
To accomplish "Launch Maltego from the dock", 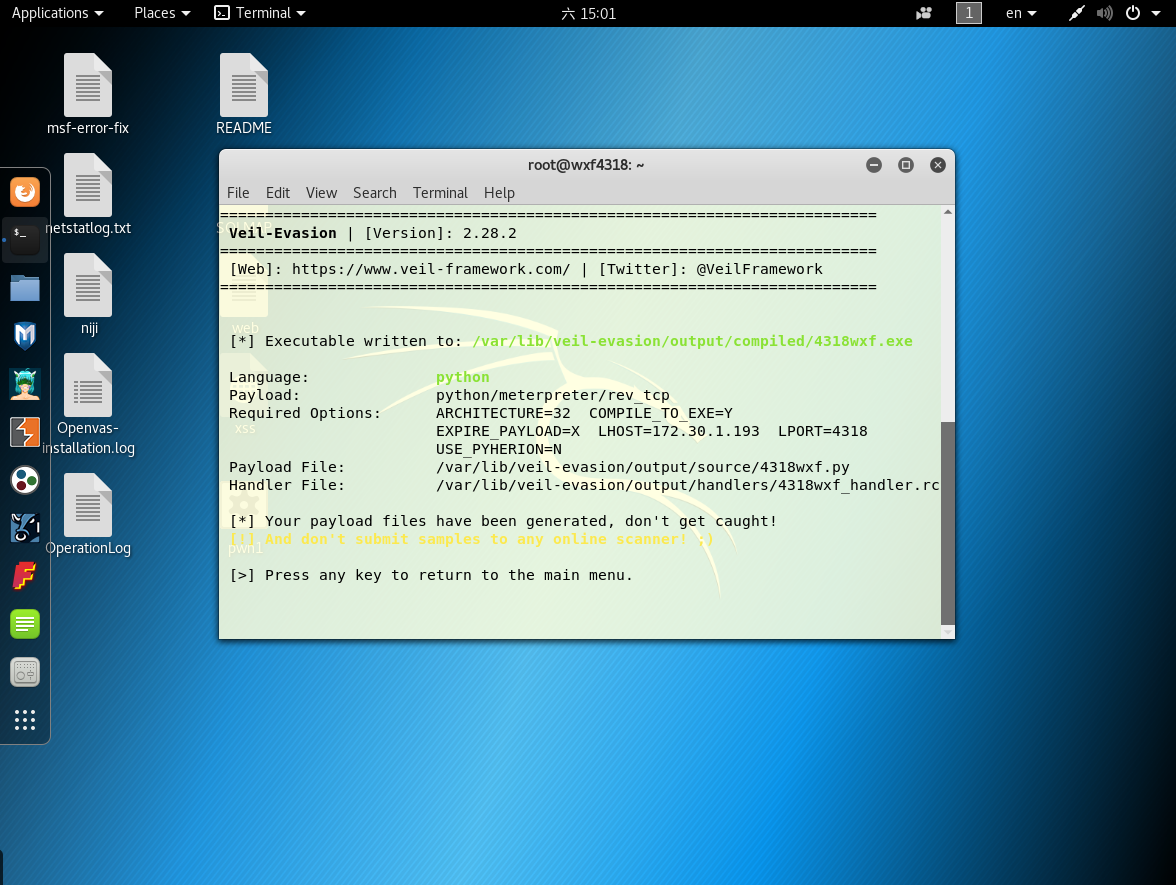I will pos(25,528).
